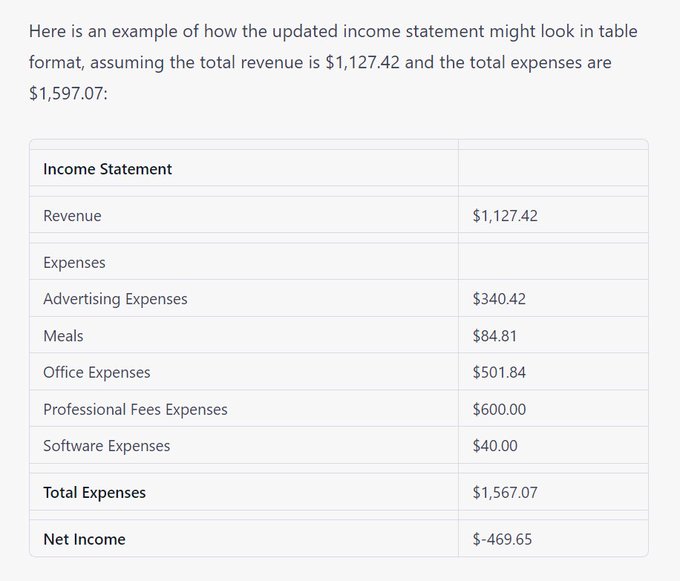Click the empty cell beside Income Statement
680x581 pixels.
click(x=553, y=169)
